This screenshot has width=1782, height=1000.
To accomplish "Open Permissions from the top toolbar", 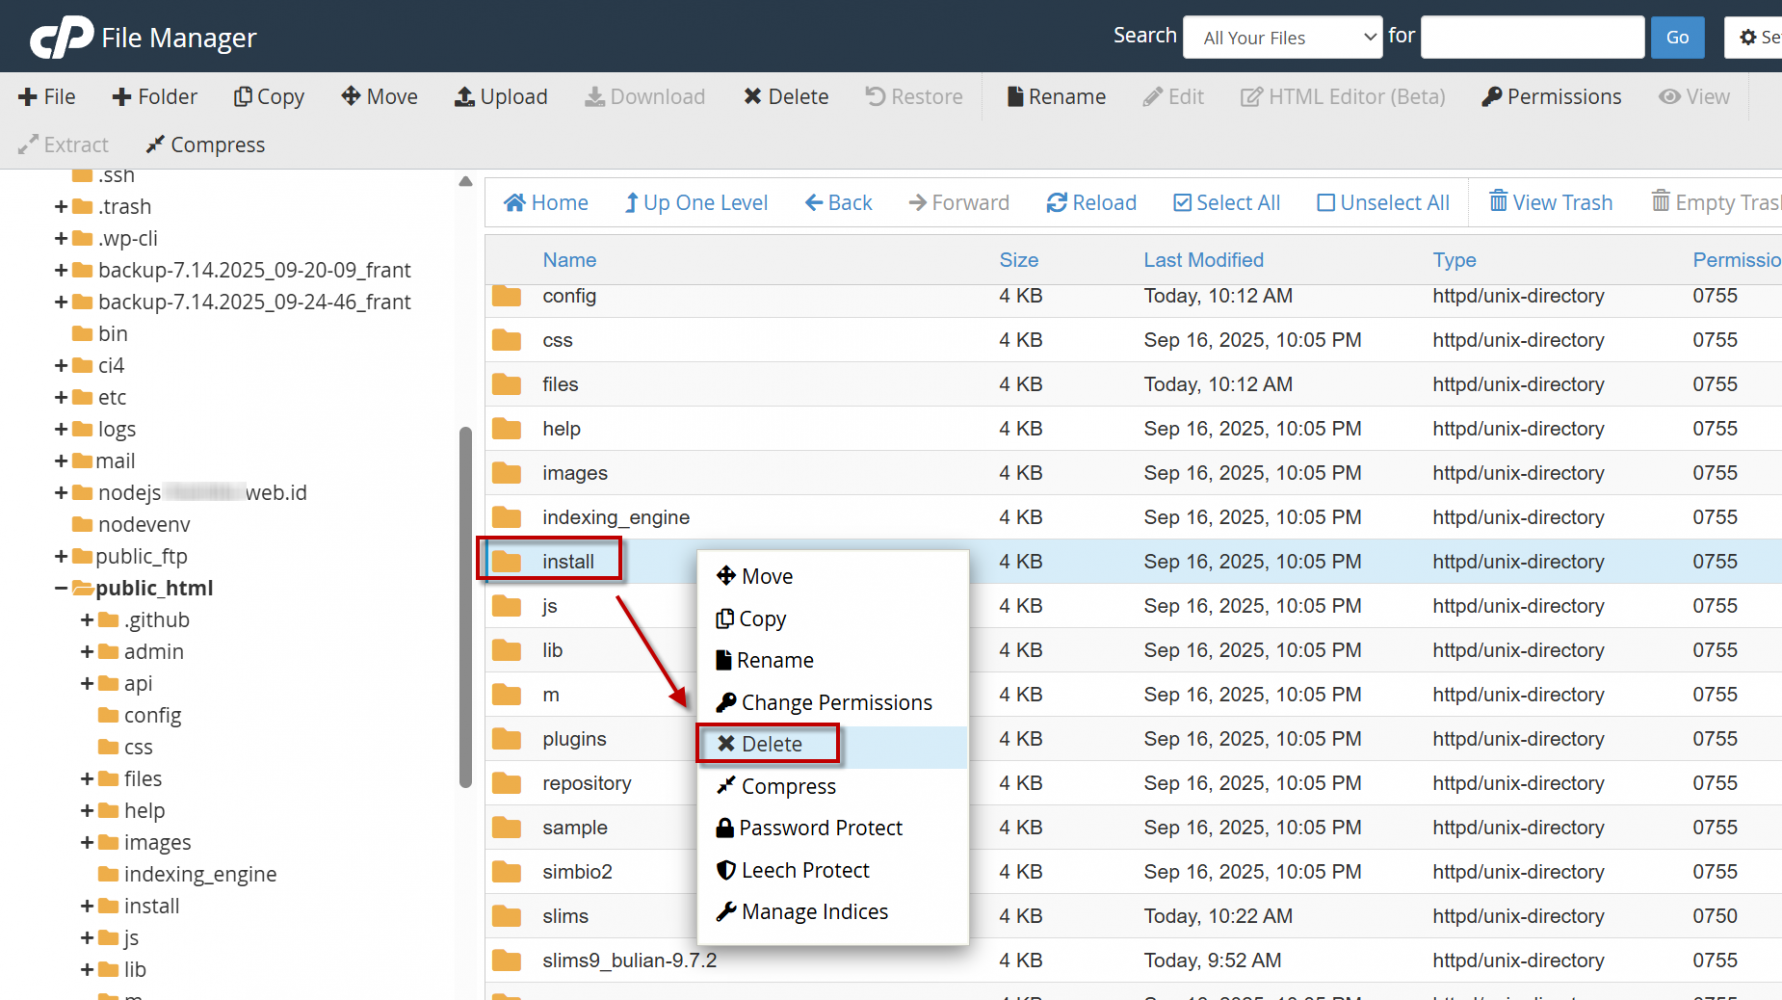I will coord(1551,97).
